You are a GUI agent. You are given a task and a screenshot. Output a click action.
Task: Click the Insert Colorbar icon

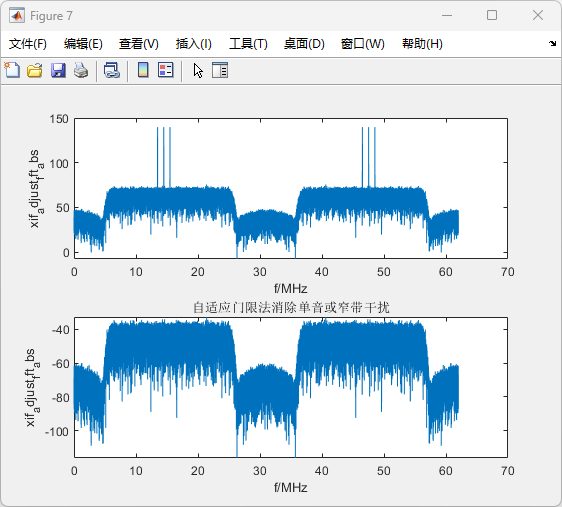click(143, 70)
